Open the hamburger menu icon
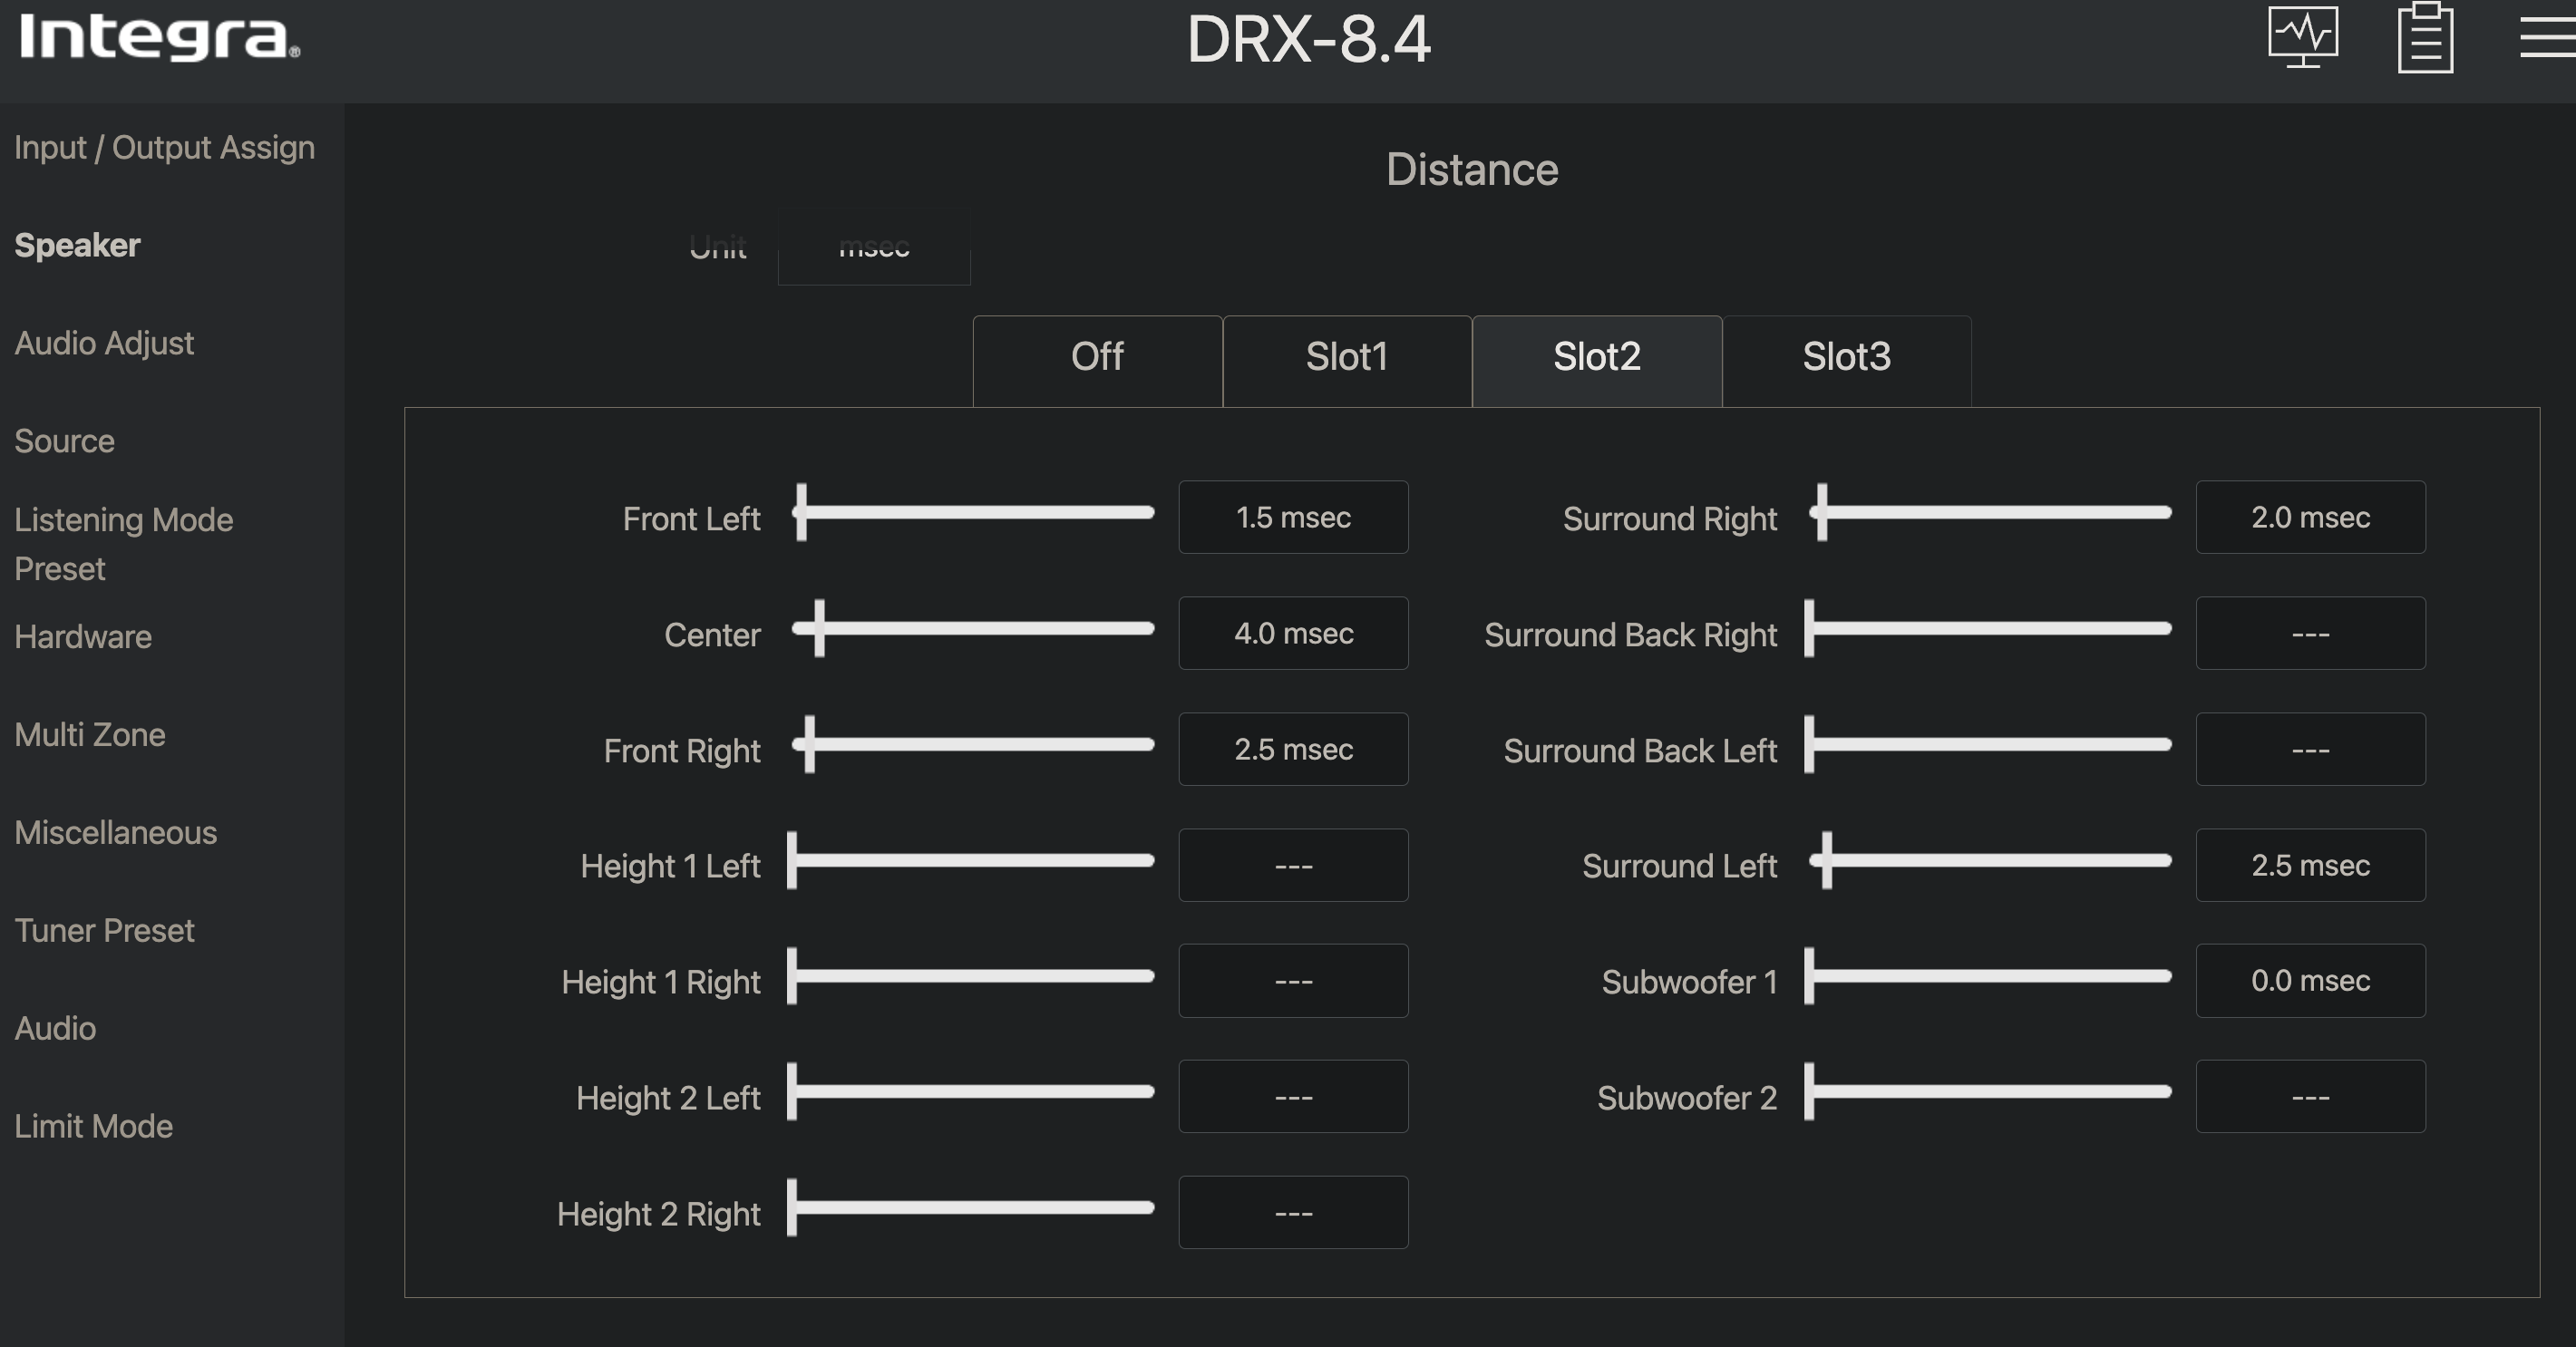 click(x=2547, y=38)
